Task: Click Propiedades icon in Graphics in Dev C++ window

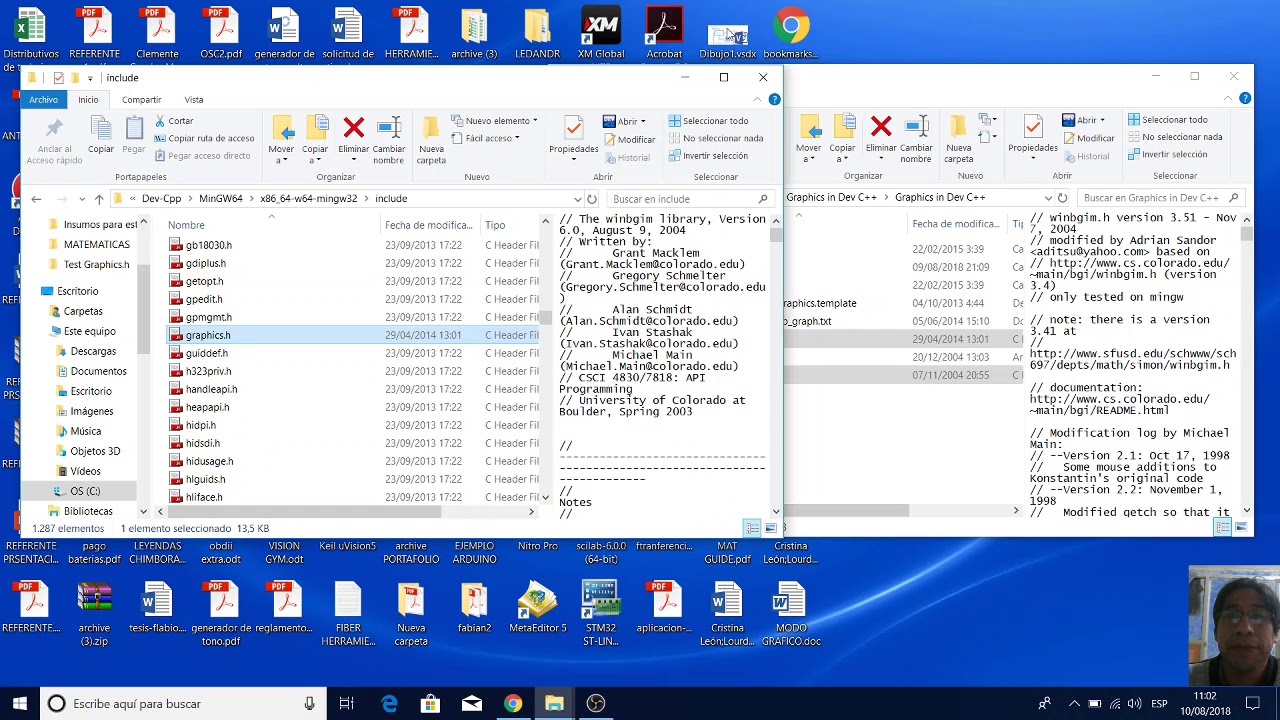Action: coord(1033,127)
